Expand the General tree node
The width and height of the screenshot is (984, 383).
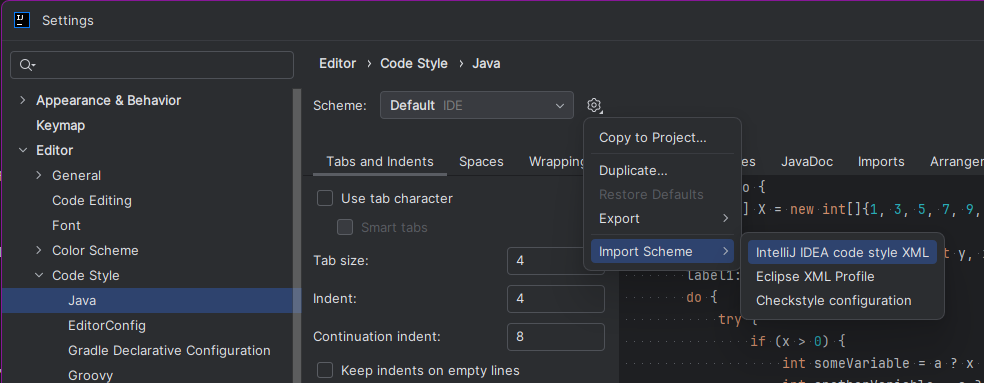[x=40, y=176]
